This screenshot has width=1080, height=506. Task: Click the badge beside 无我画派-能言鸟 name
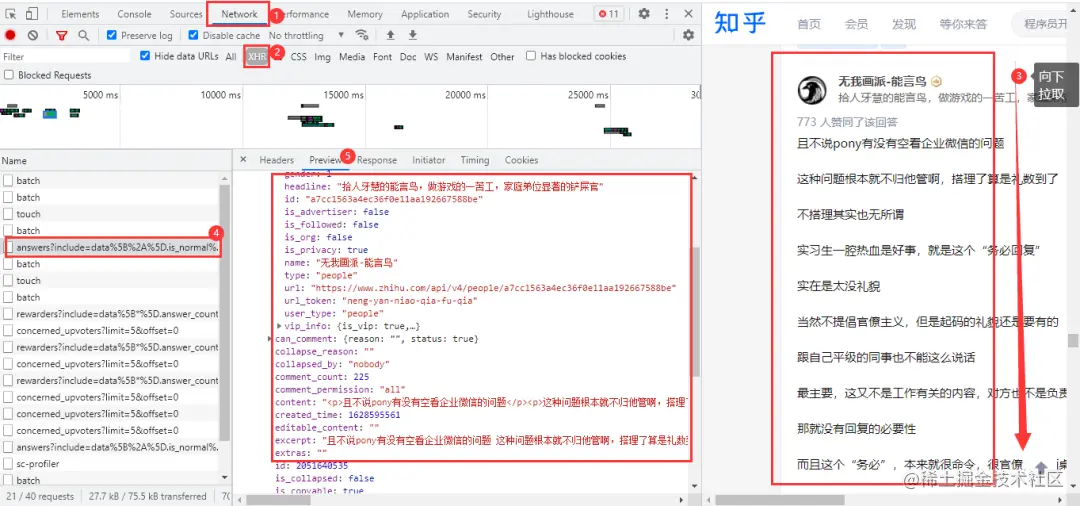937,81
